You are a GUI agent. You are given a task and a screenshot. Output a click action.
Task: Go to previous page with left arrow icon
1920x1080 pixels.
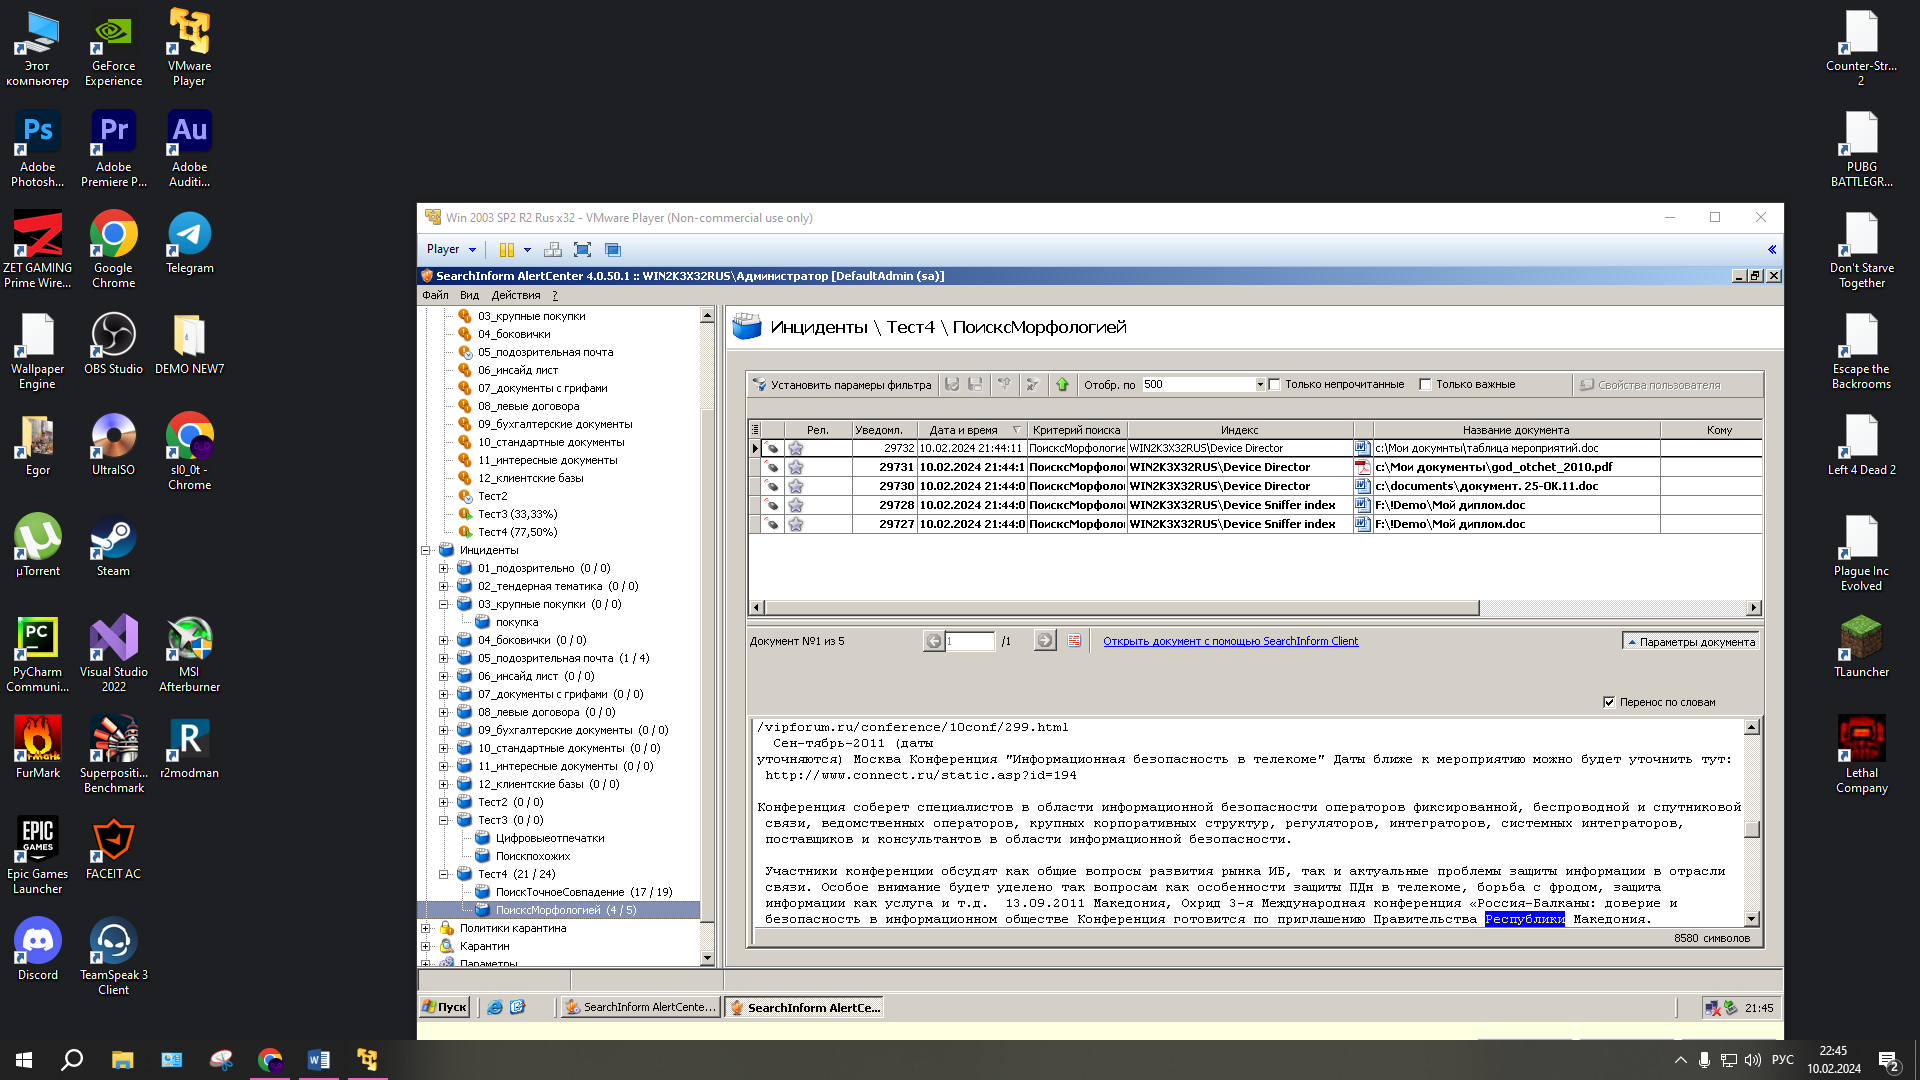[x=933, y=641]
